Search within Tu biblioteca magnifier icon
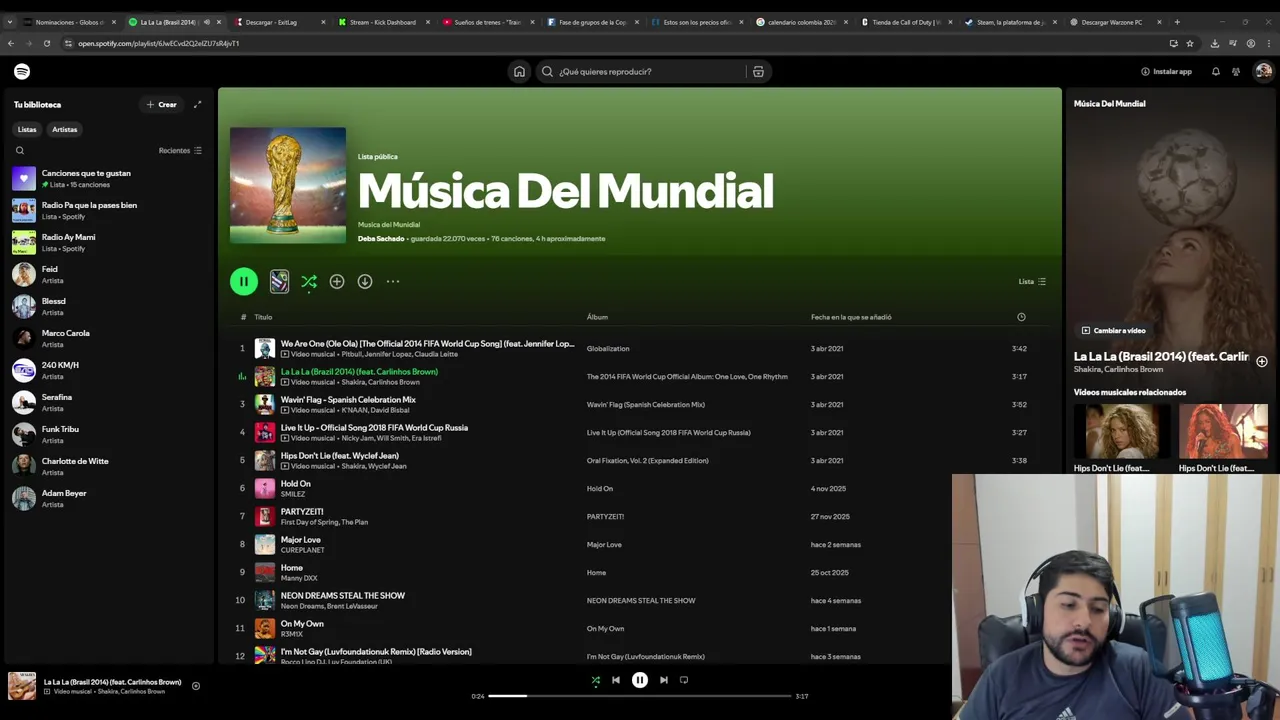 pos(20,150)
